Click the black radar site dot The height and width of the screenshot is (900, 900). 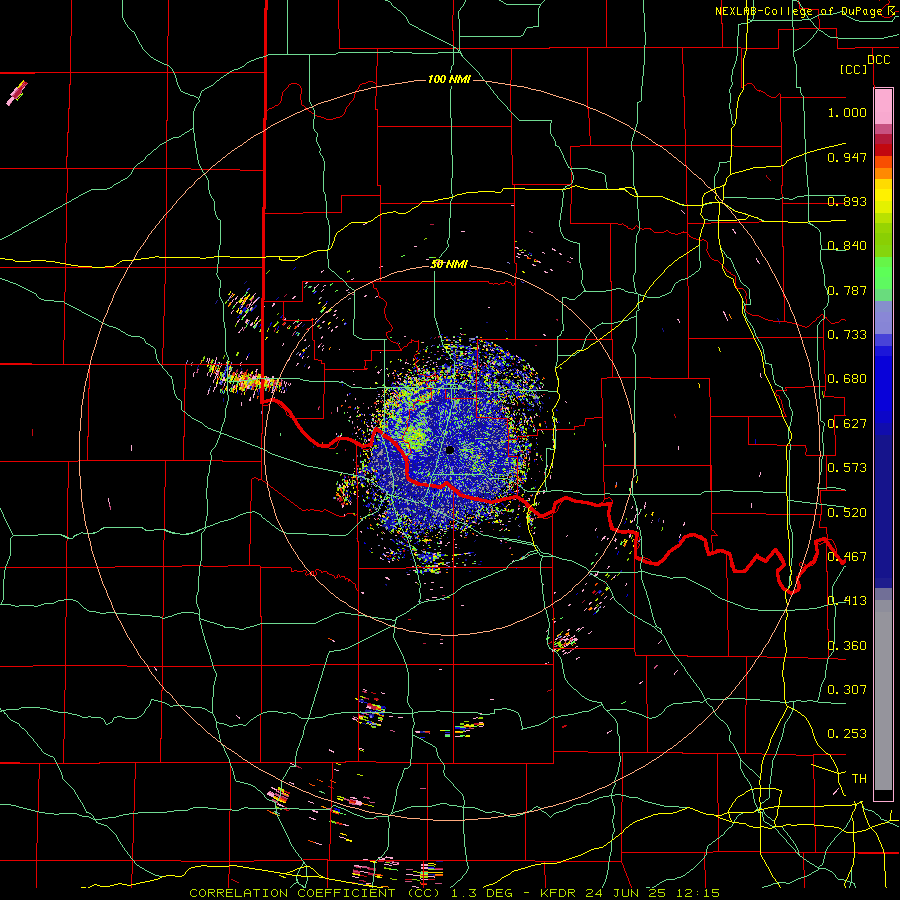450,449
